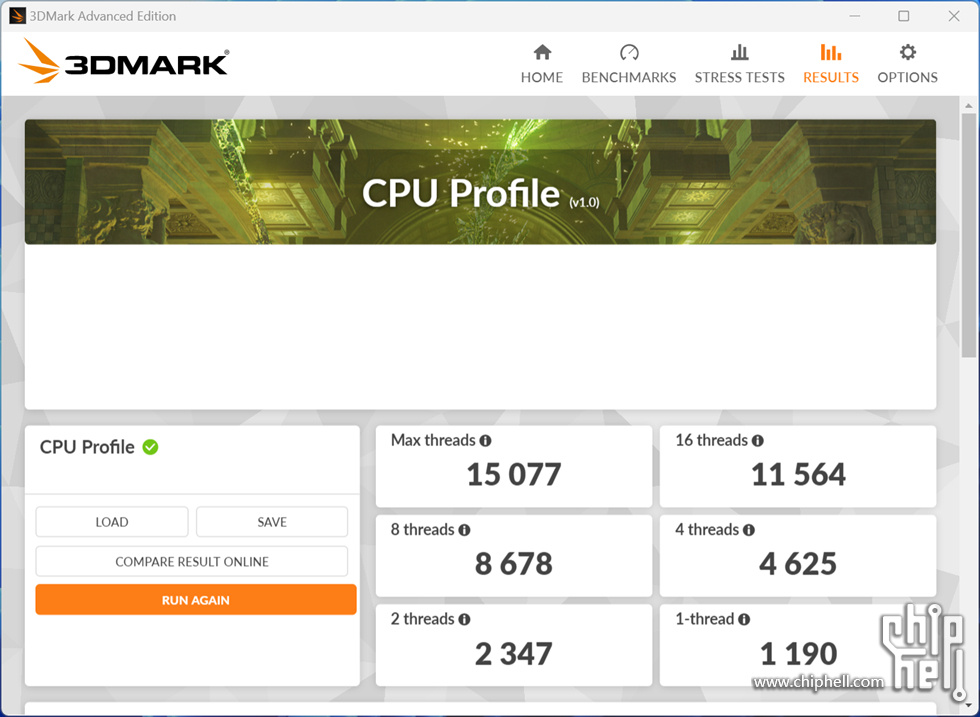Click COMPARE RESULT ONLINE button
The height and width of the screenshot is (717, 980).
click(x=192, y=561)
